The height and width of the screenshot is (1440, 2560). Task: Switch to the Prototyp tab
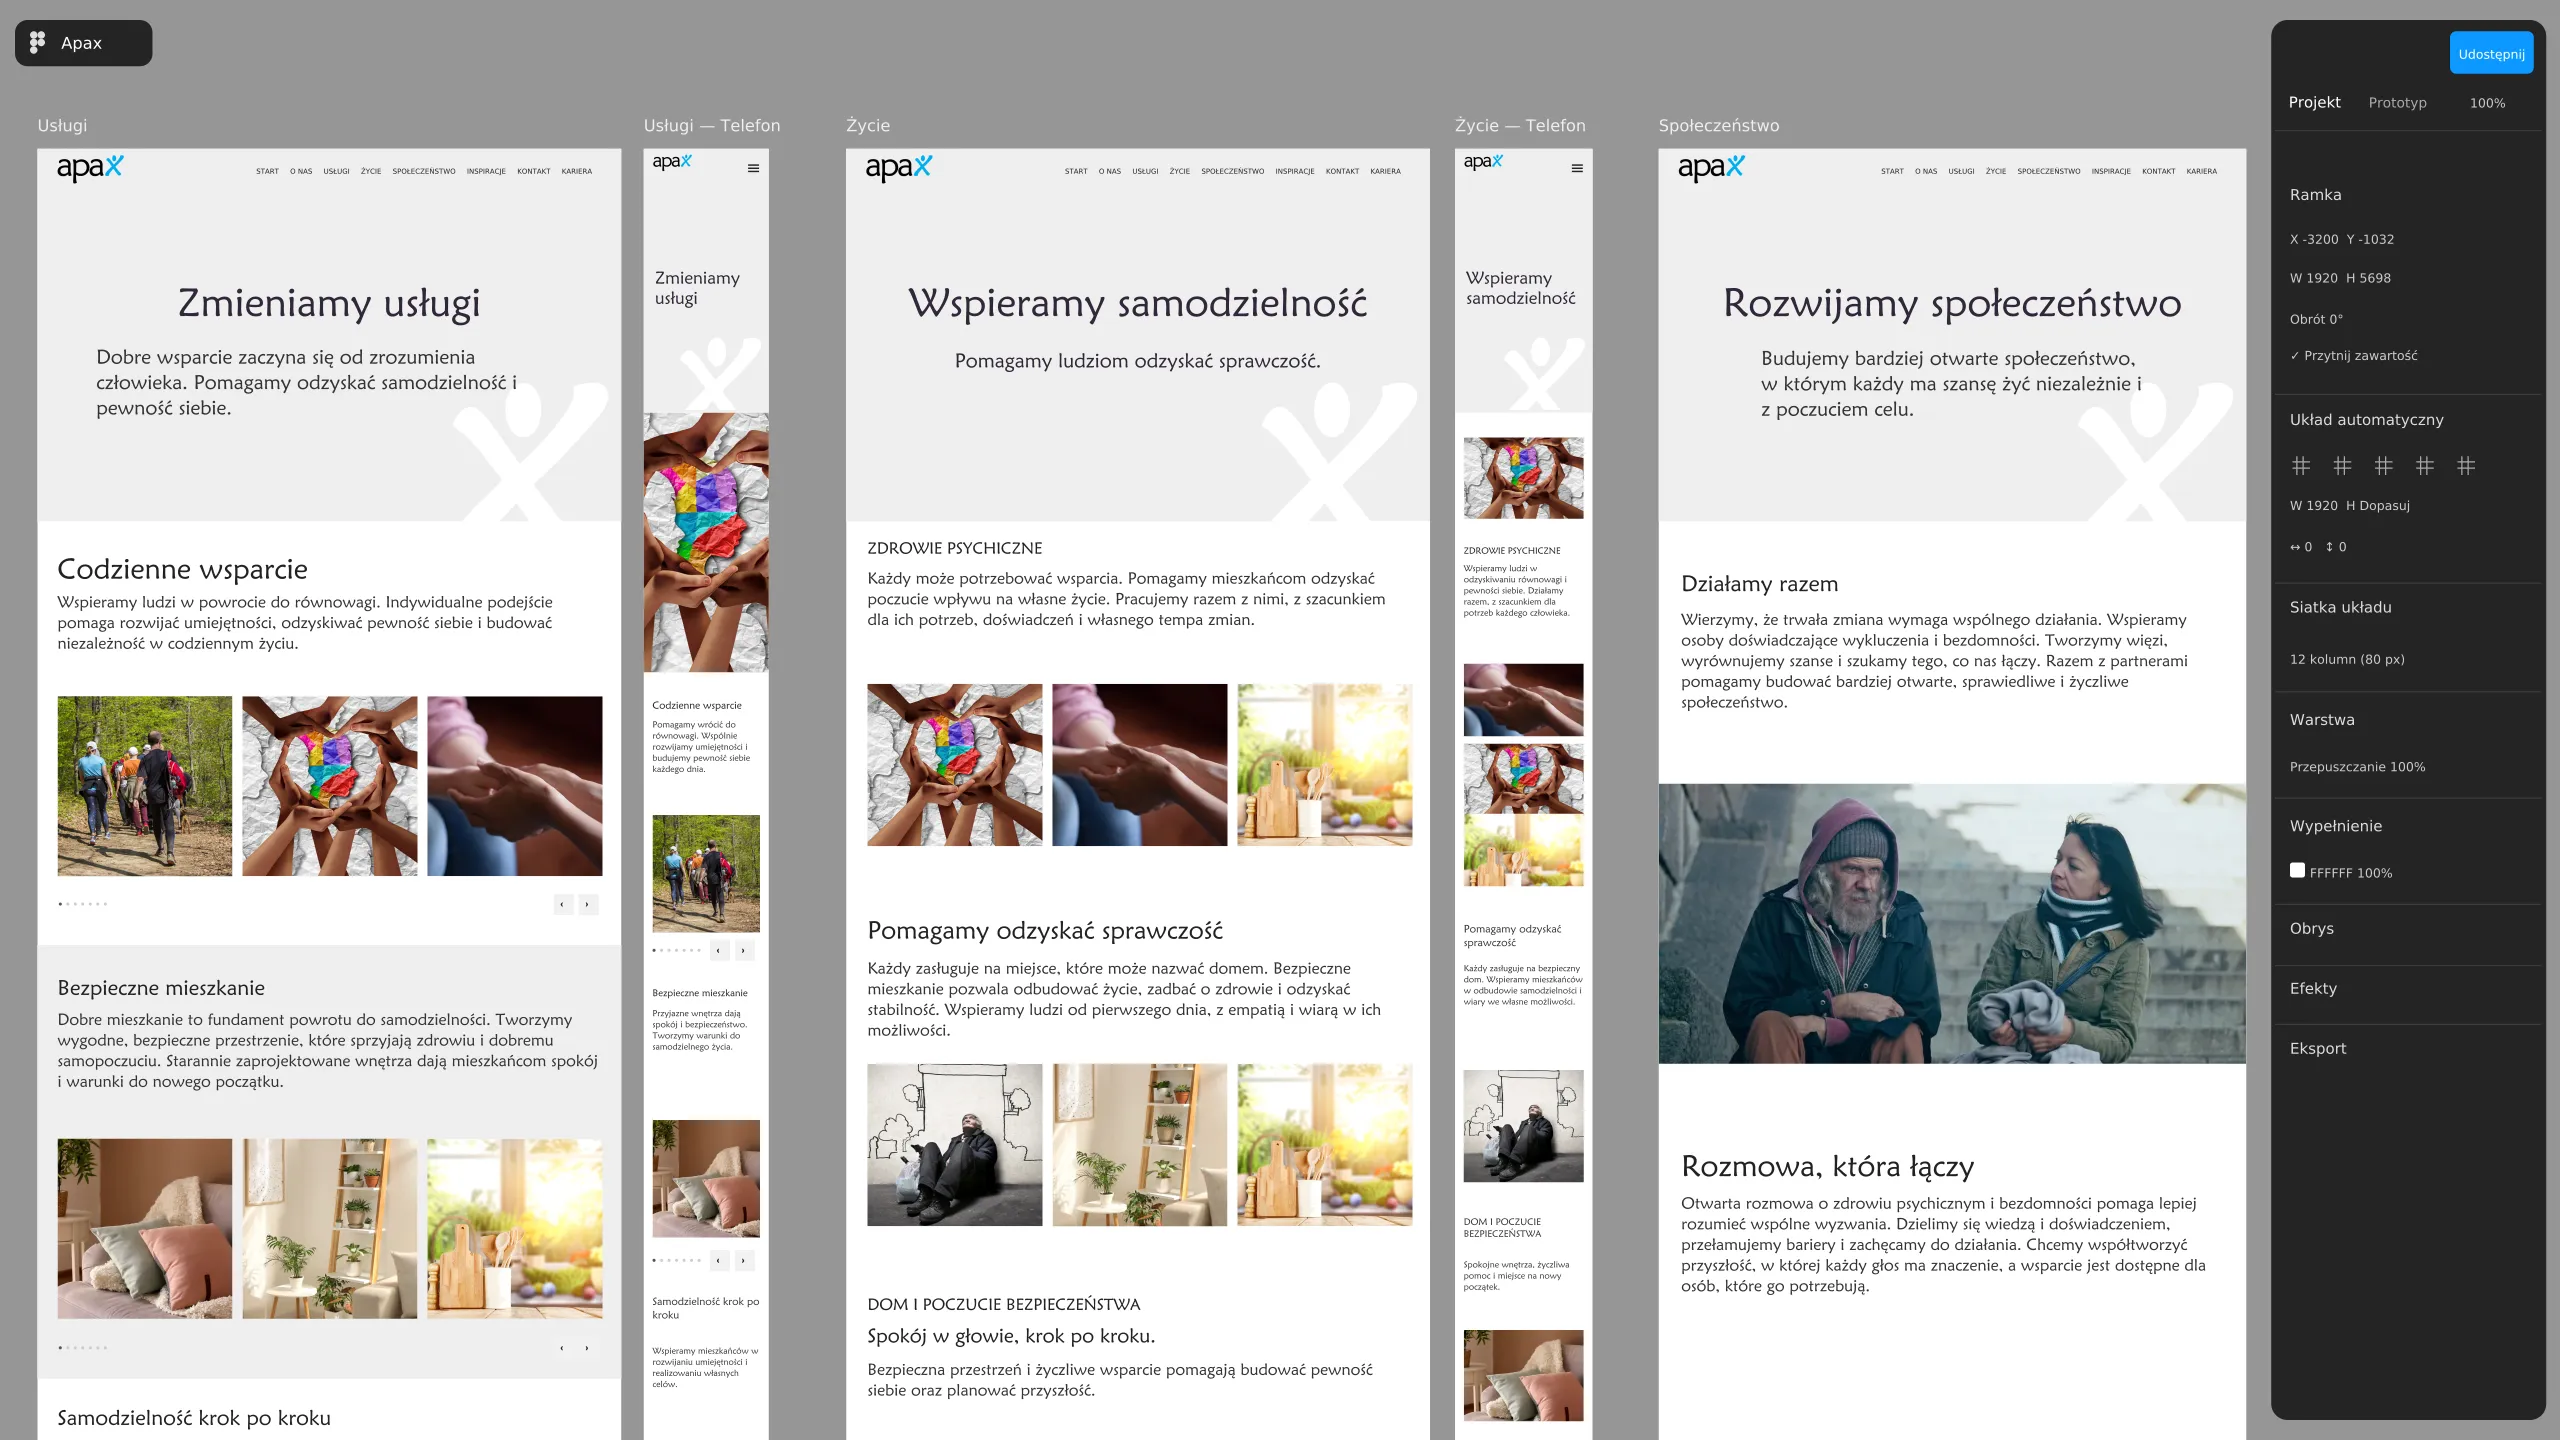tap(2397, 103)
